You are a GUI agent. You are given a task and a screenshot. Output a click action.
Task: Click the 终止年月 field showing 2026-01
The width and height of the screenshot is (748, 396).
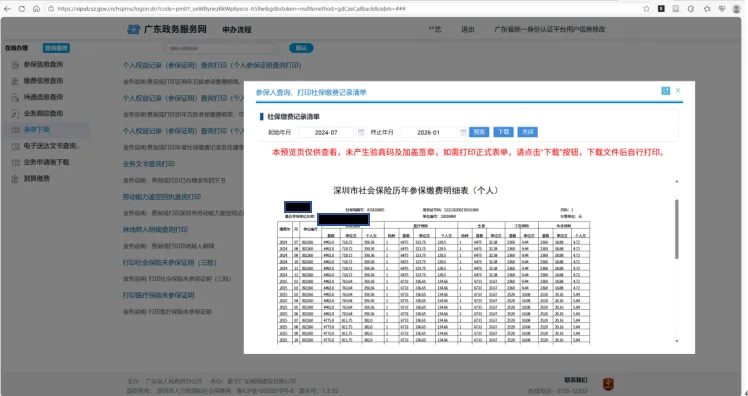428,132
